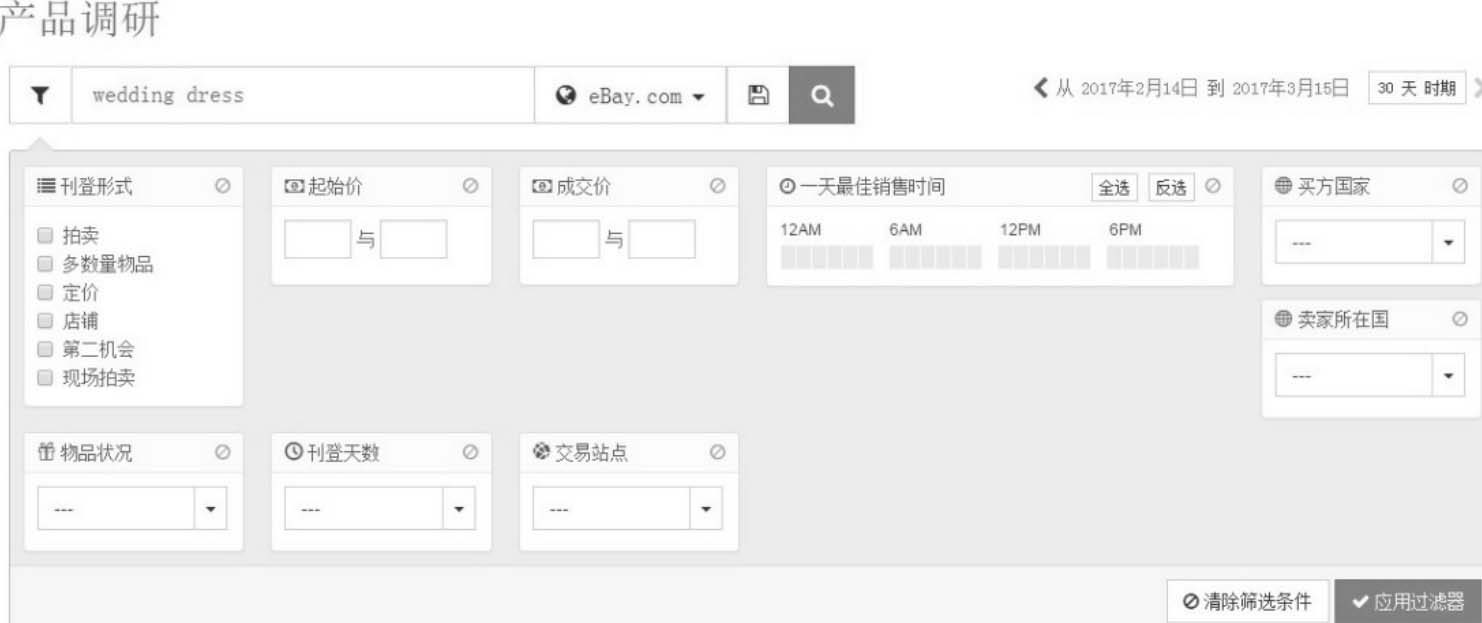Clear the 物品状况 filter reset icon
Image resolution: width=1482 pixels, height=623 pixels.
tap(222, 452)
